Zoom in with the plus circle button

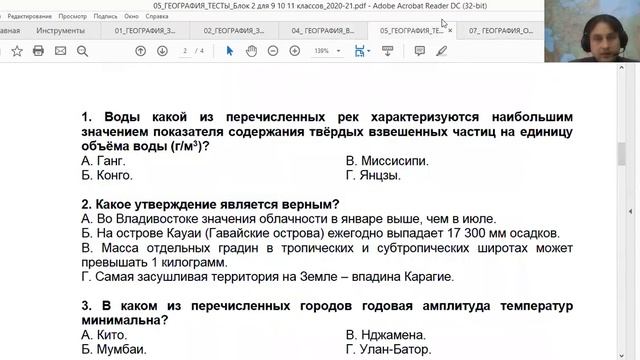(295, 51)
